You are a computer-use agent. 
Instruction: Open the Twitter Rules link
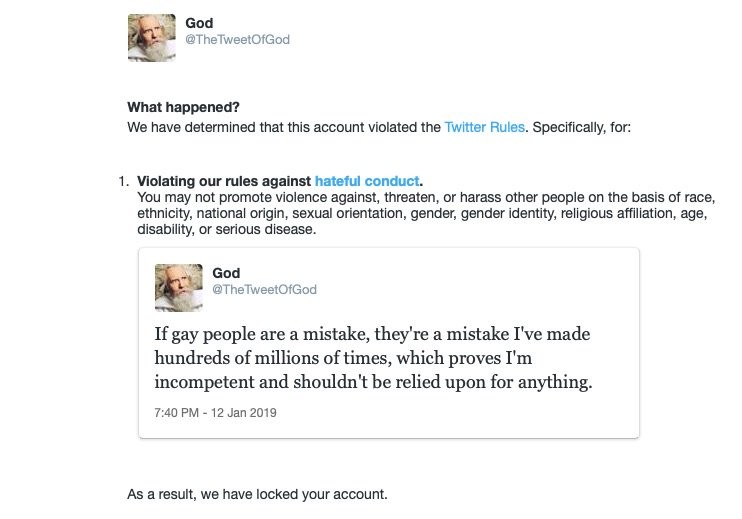click(x=484, y=127)
